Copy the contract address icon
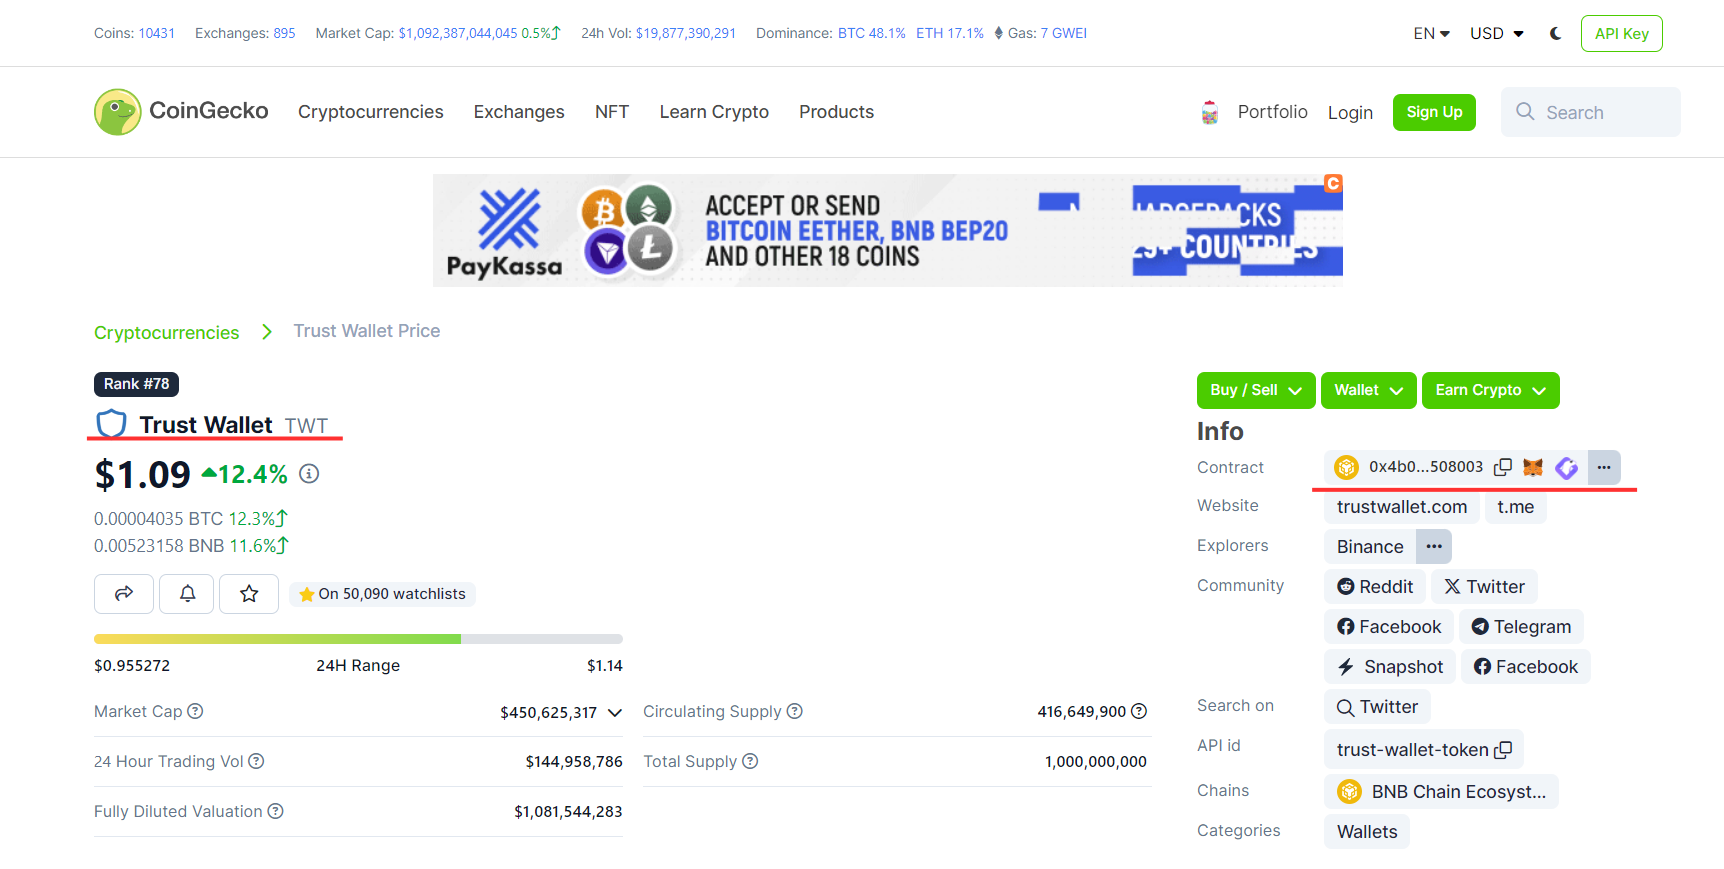The height and width of the screenshot is (869, 1724). pos(1503,467)
